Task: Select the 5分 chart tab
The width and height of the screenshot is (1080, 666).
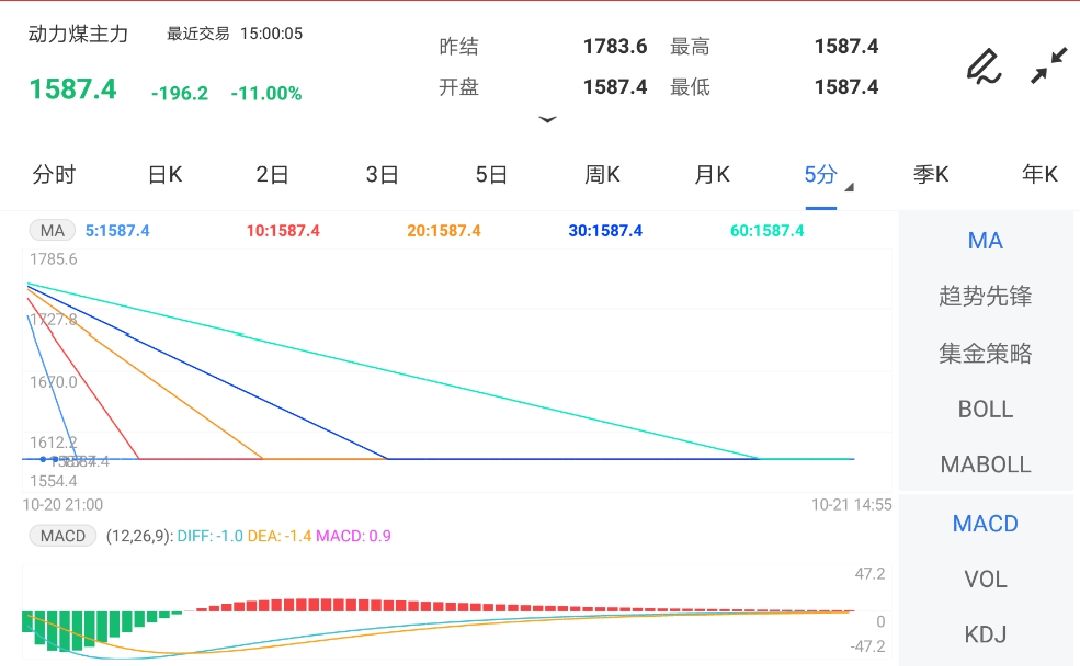Action: (x=821, y=175)
